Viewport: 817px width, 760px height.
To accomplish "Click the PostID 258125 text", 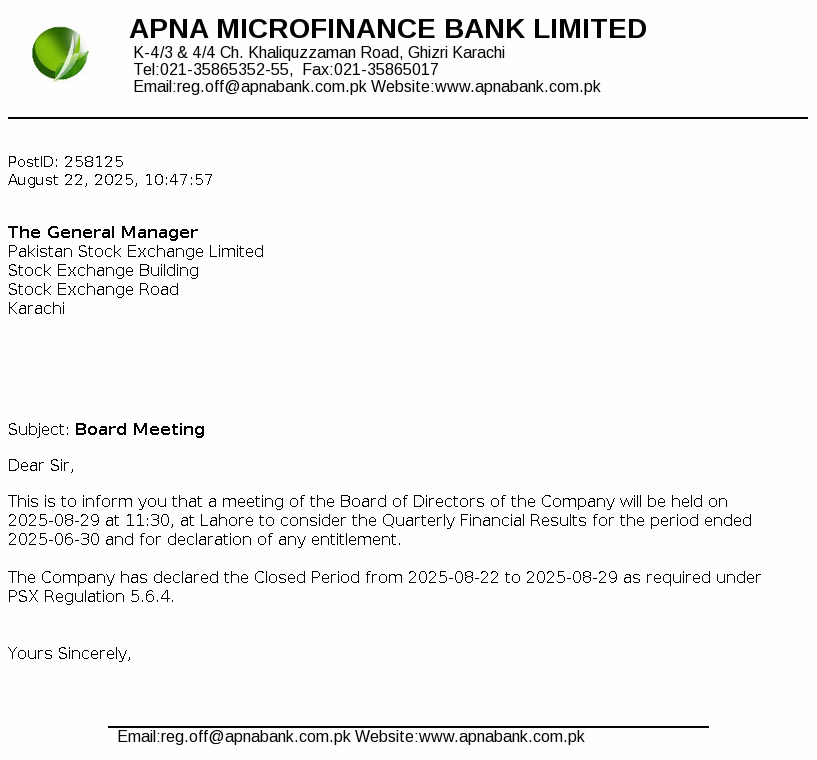I will click(x=66, y=161).
